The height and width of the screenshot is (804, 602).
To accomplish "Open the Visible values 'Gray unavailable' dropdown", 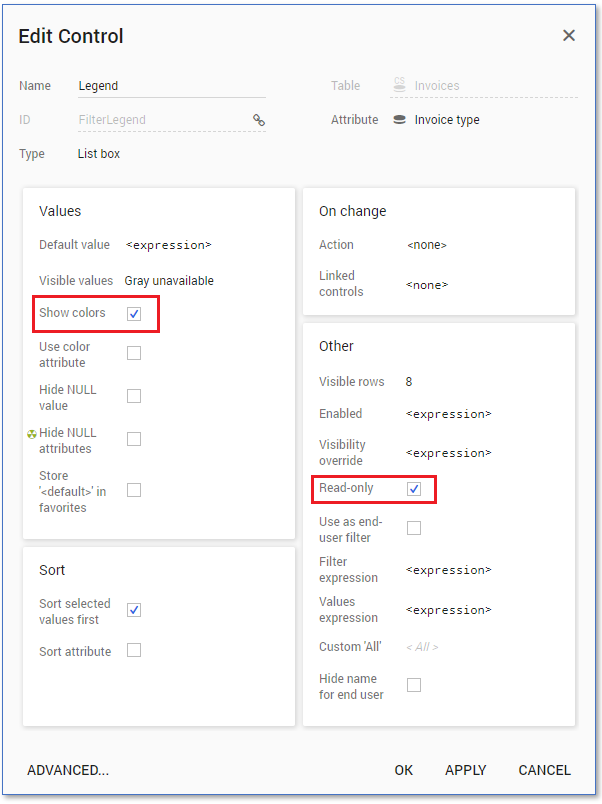I will click(x=169, y=281).
